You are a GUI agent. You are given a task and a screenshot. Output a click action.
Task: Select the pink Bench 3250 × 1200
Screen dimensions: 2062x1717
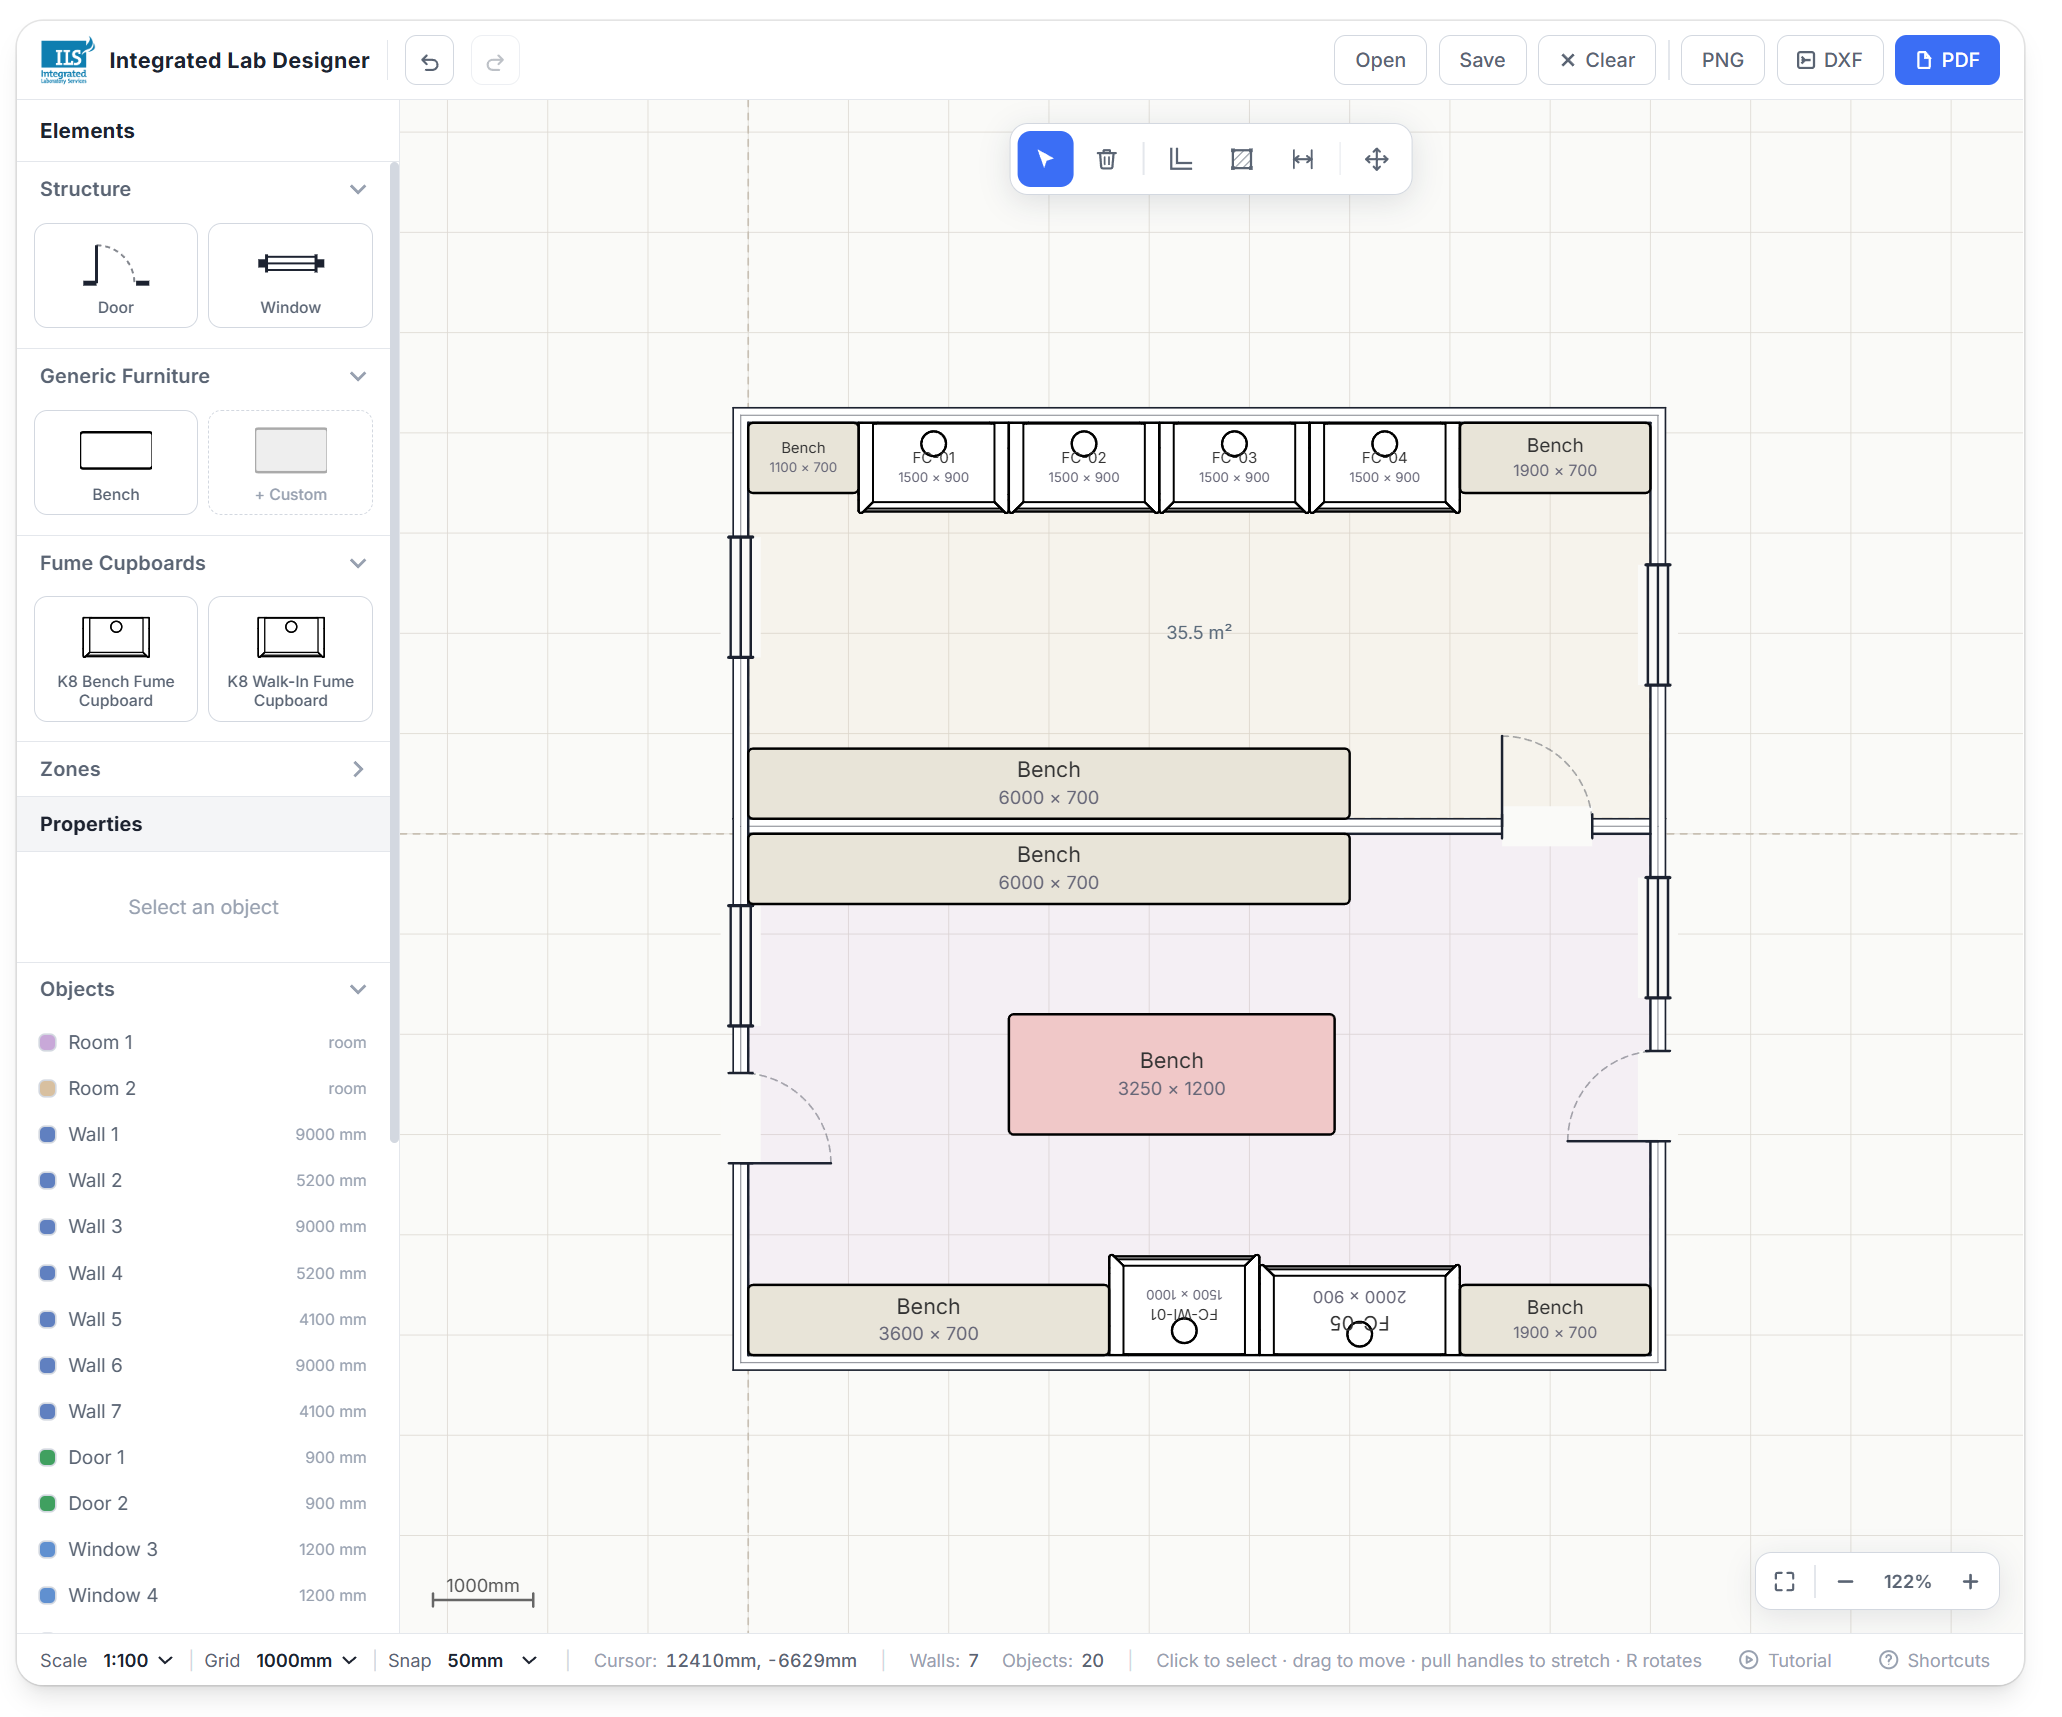(x=1171, y=1074)
